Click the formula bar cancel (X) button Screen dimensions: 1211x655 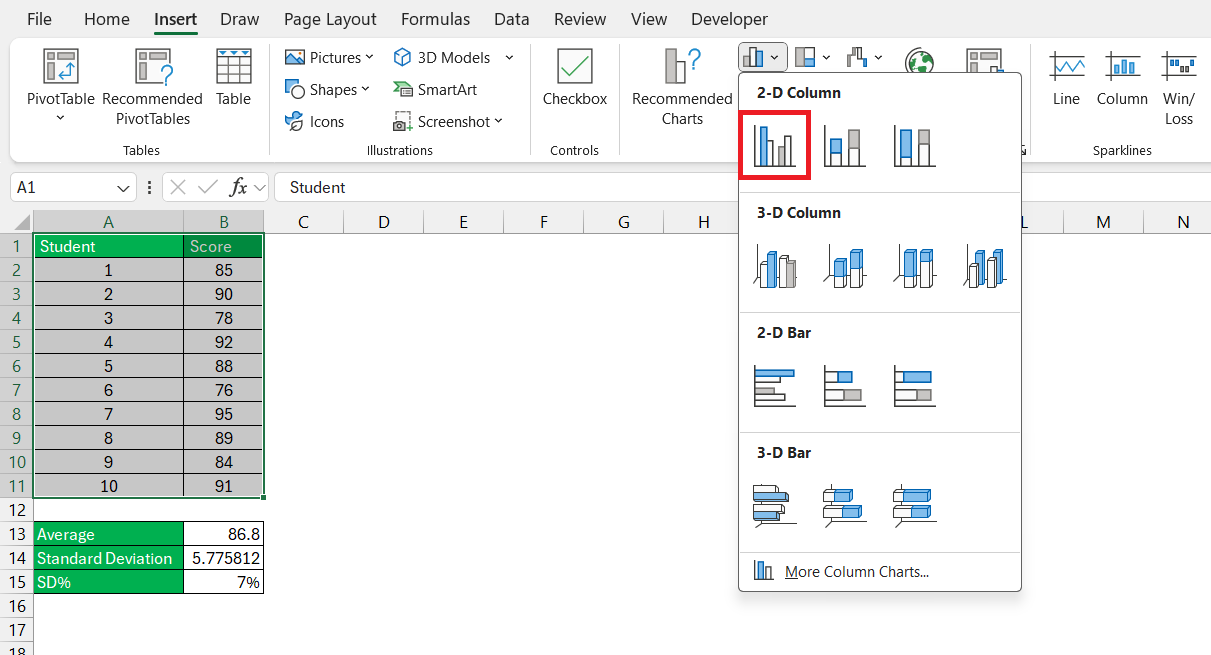click(178, 187)
